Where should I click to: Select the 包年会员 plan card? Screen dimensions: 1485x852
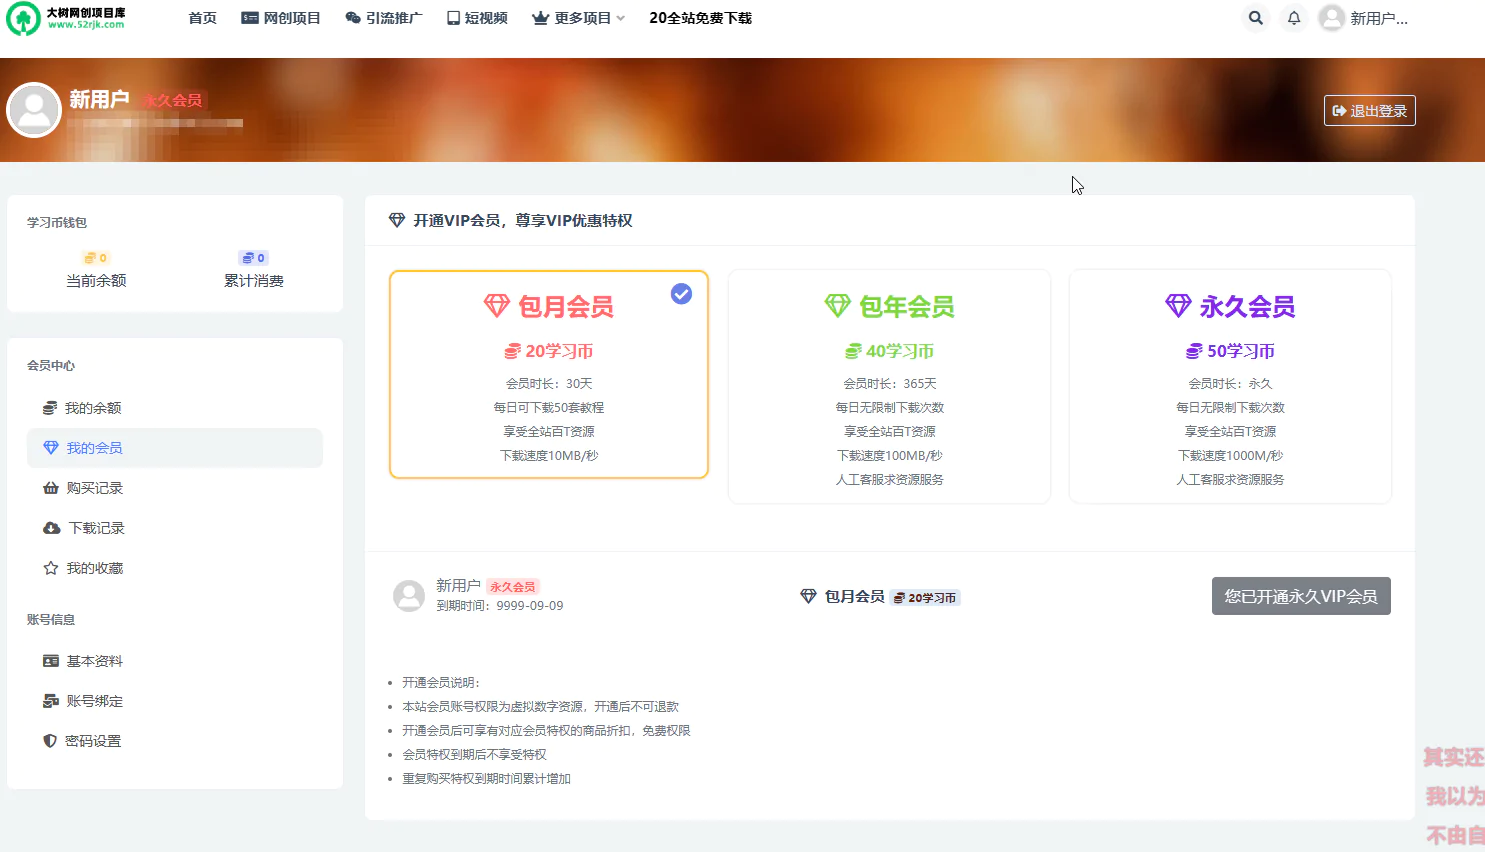pos(889,387)
